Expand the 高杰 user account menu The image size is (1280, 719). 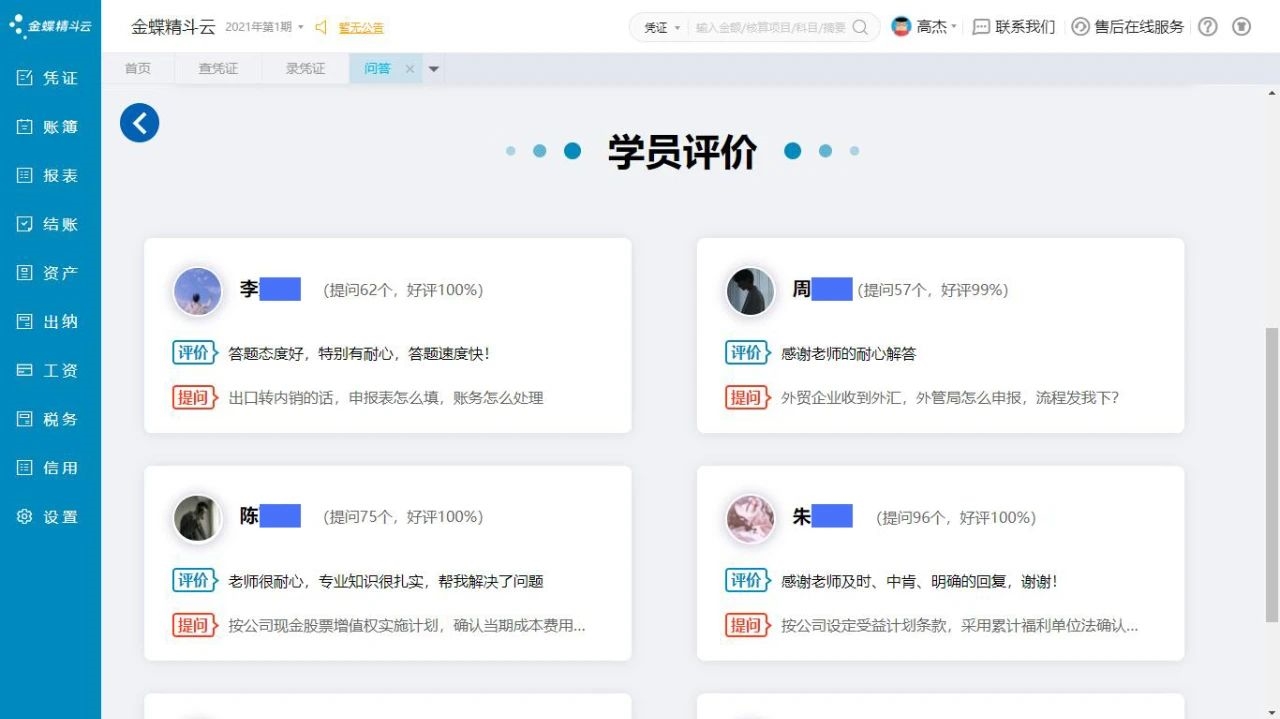pyautogui.click(x=924, y=27)
